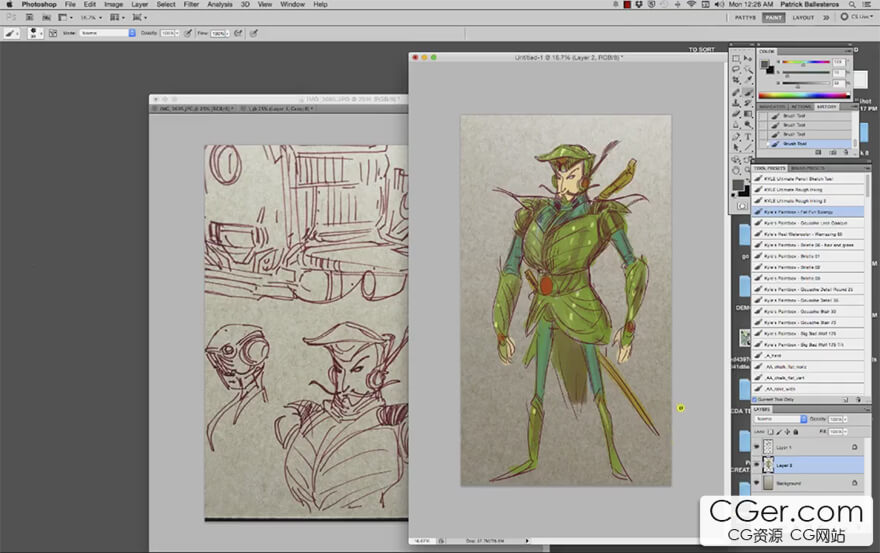This screenshot has width=880, height=553.
Task: Select PATTYB workspace button
Action: click(745, 17)
